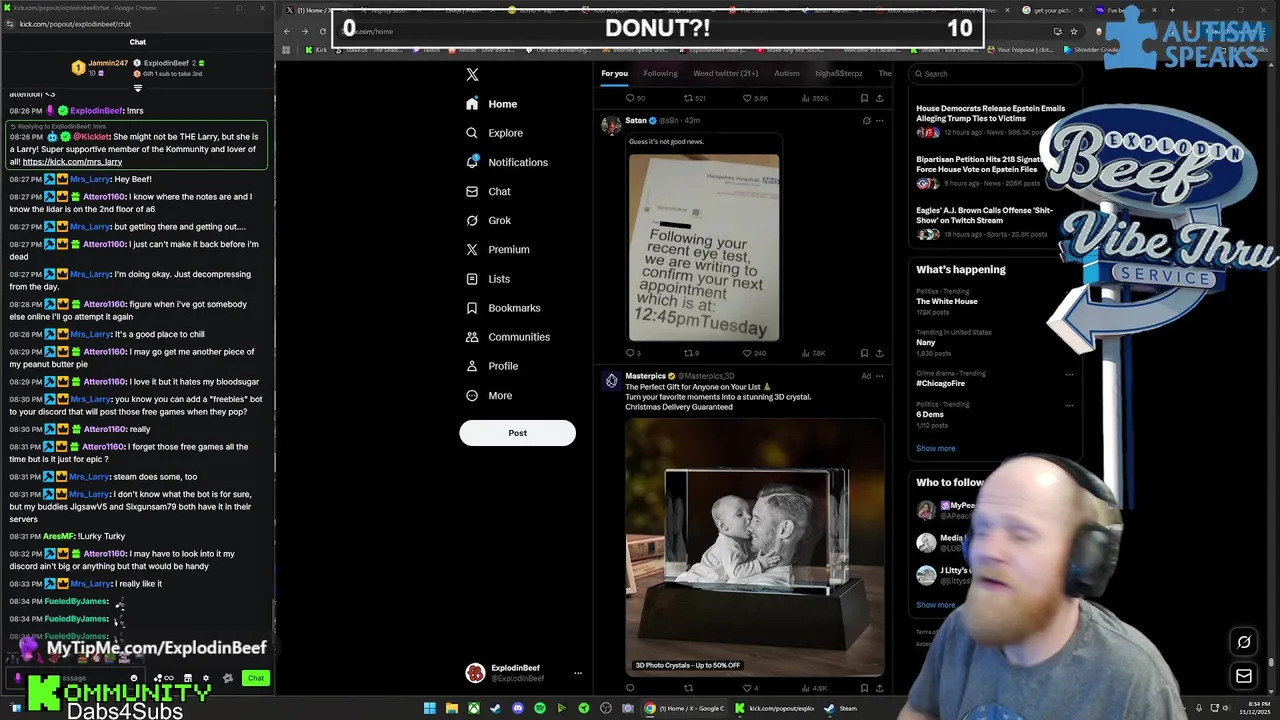The image size is (1280, 720).
Task: Expand the More menu in sidebar
Action: click(488, 395)
